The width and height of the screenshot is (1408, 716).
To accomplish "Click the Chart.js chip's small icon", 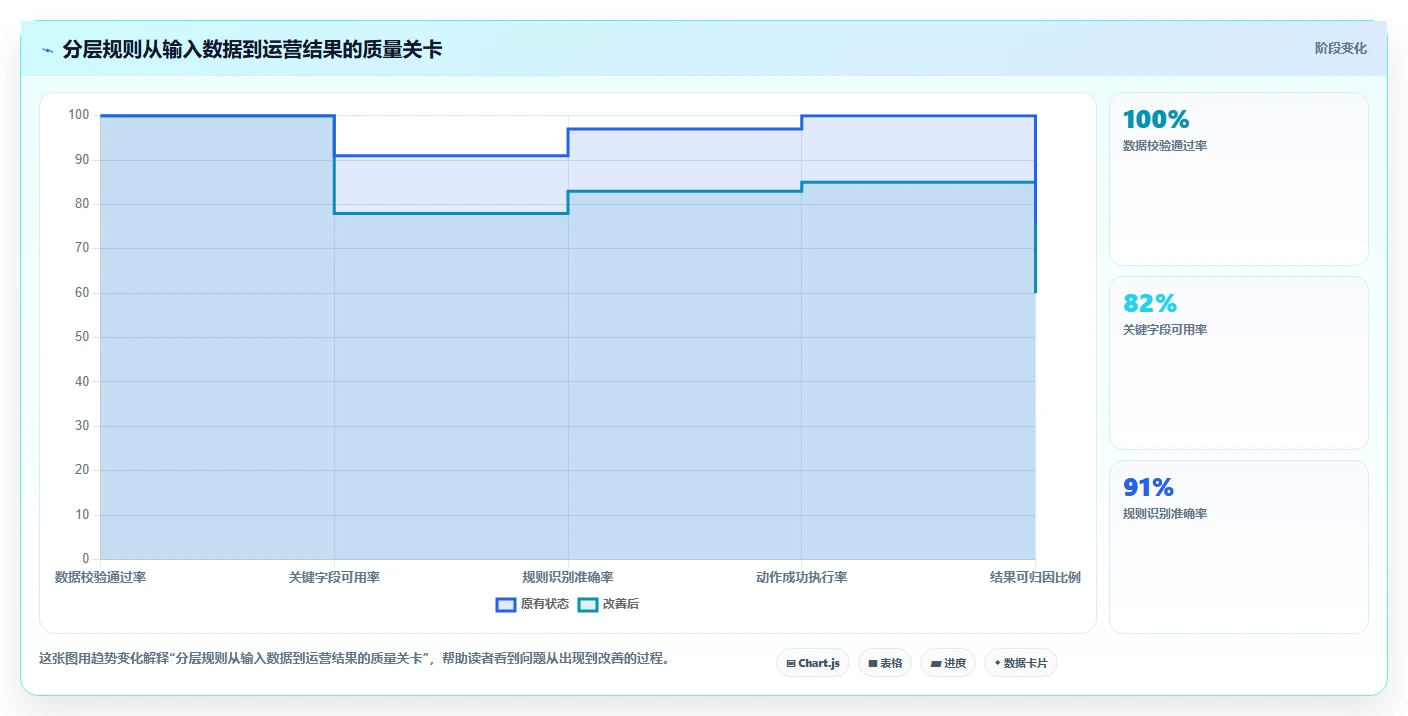I will pyautogui.click(x=791, y=663).
